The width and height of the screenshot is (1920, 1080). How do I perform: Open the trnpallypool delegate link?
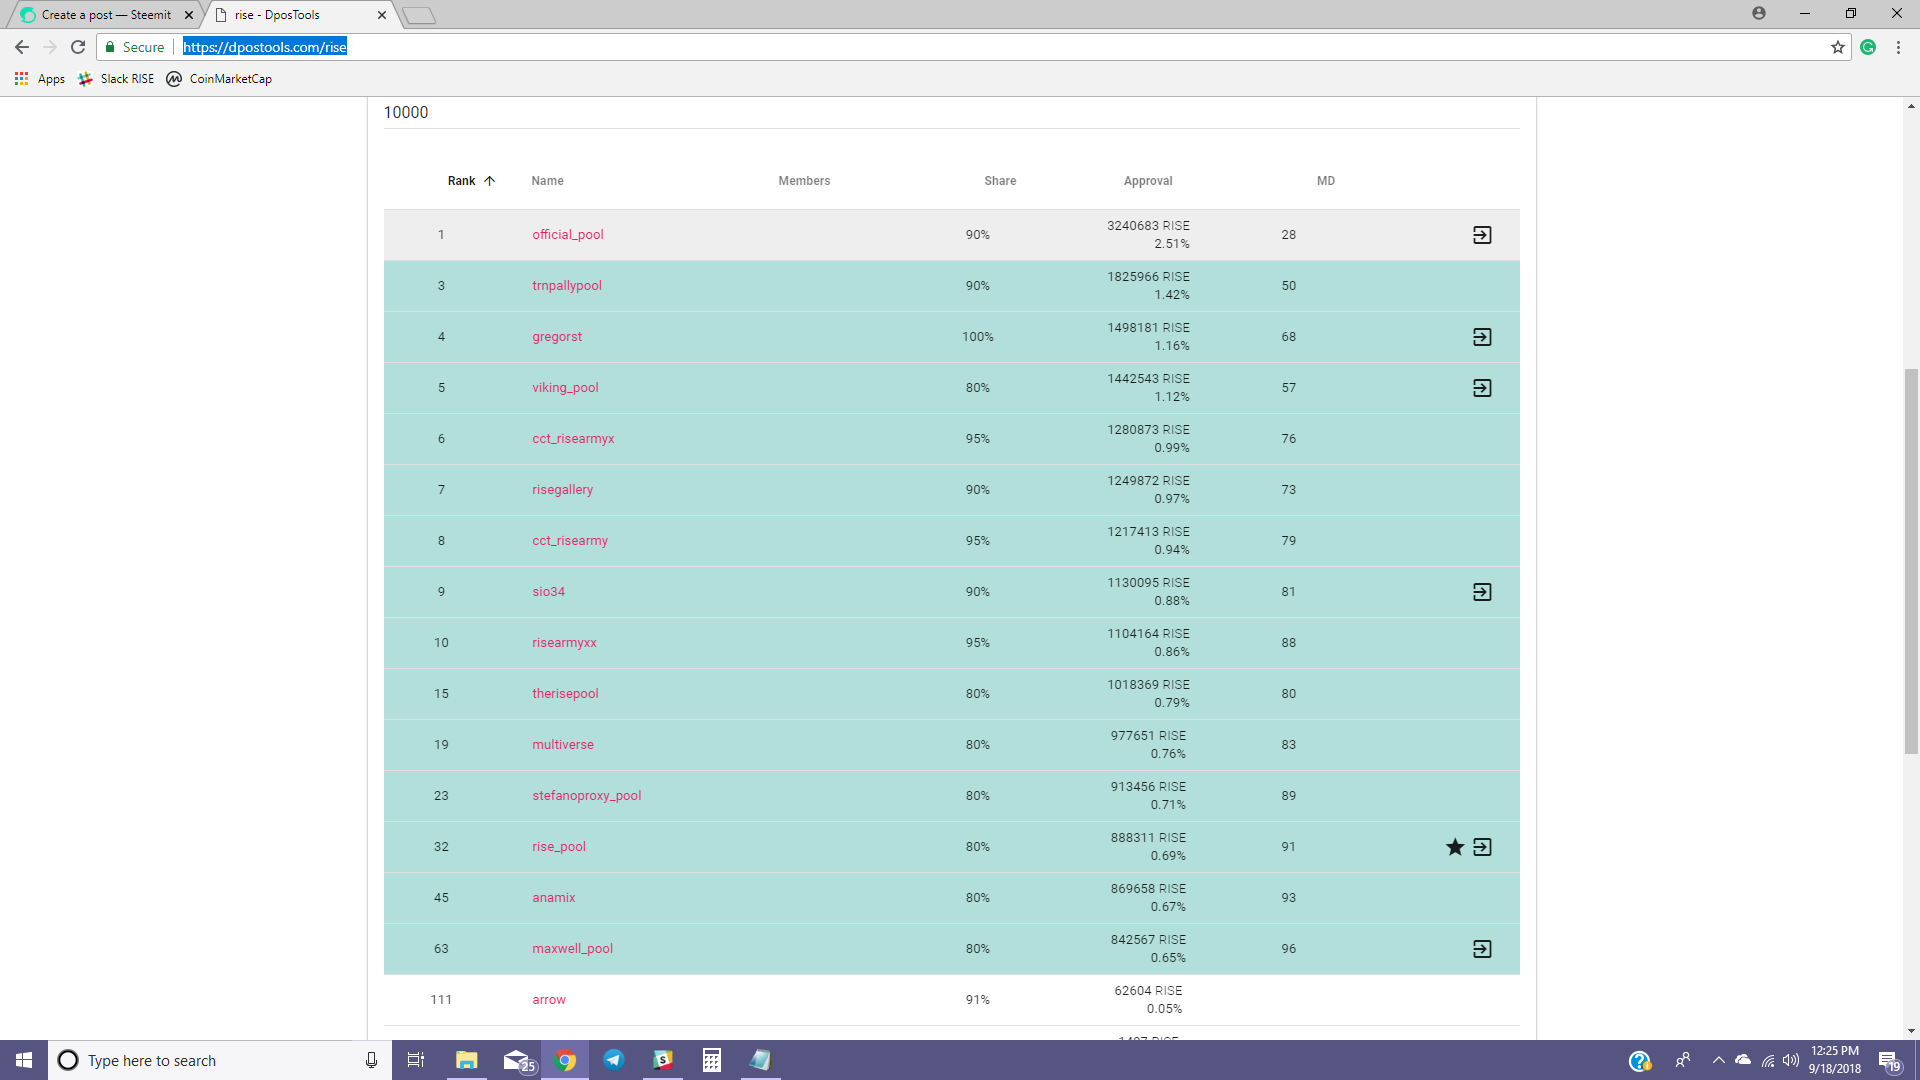(x=566, y=286)
